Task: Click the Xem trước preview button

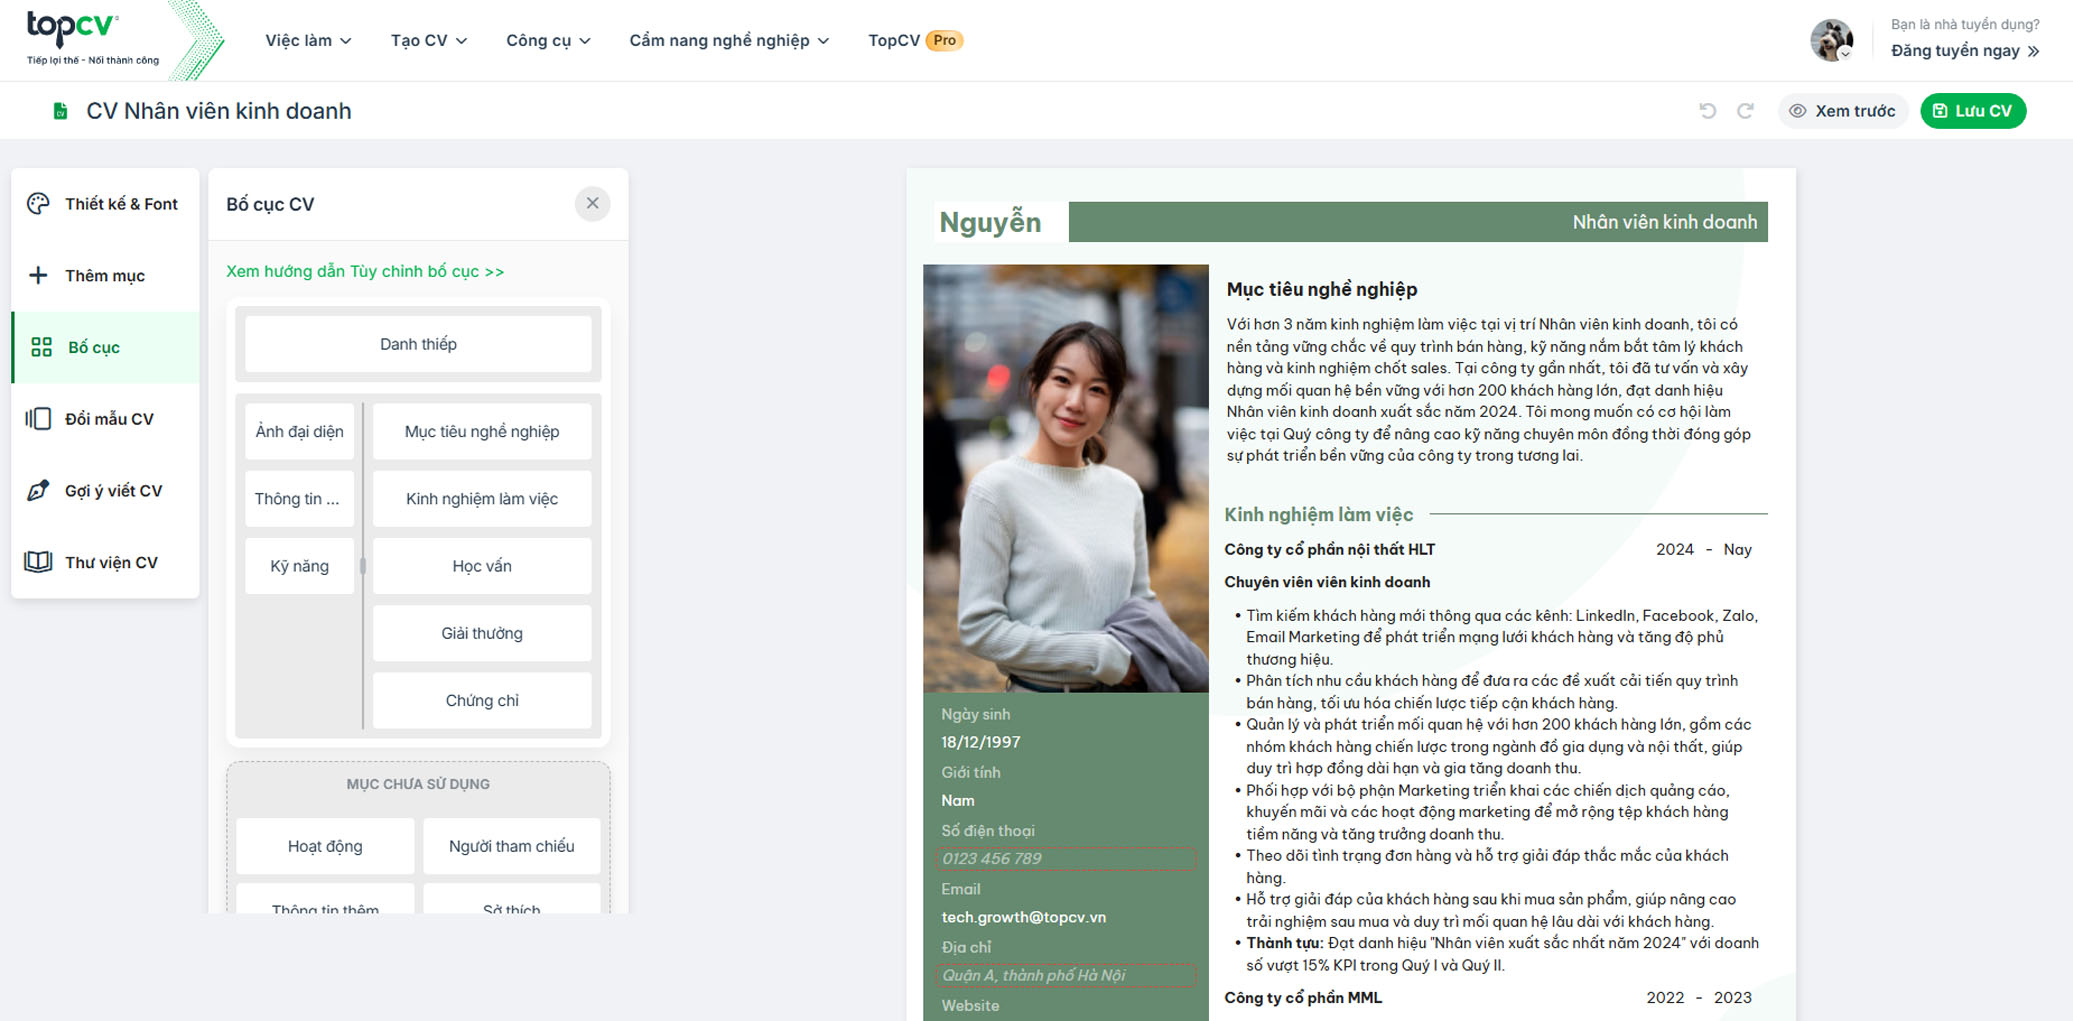Action: (x=1842, y=111)
